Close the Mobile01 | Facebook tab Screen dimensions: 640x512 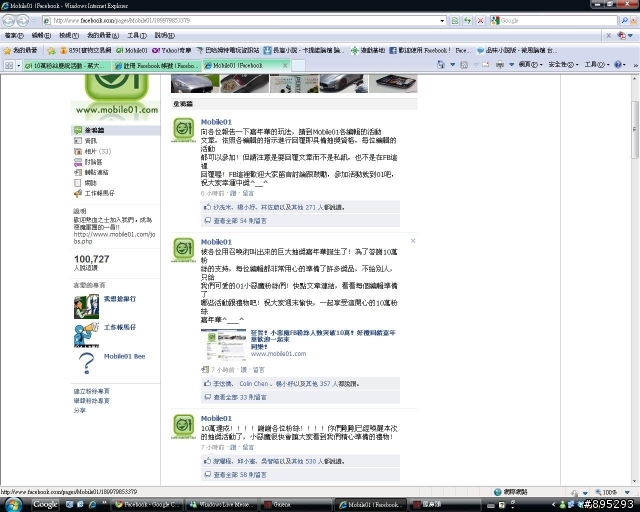click(285, 65)
